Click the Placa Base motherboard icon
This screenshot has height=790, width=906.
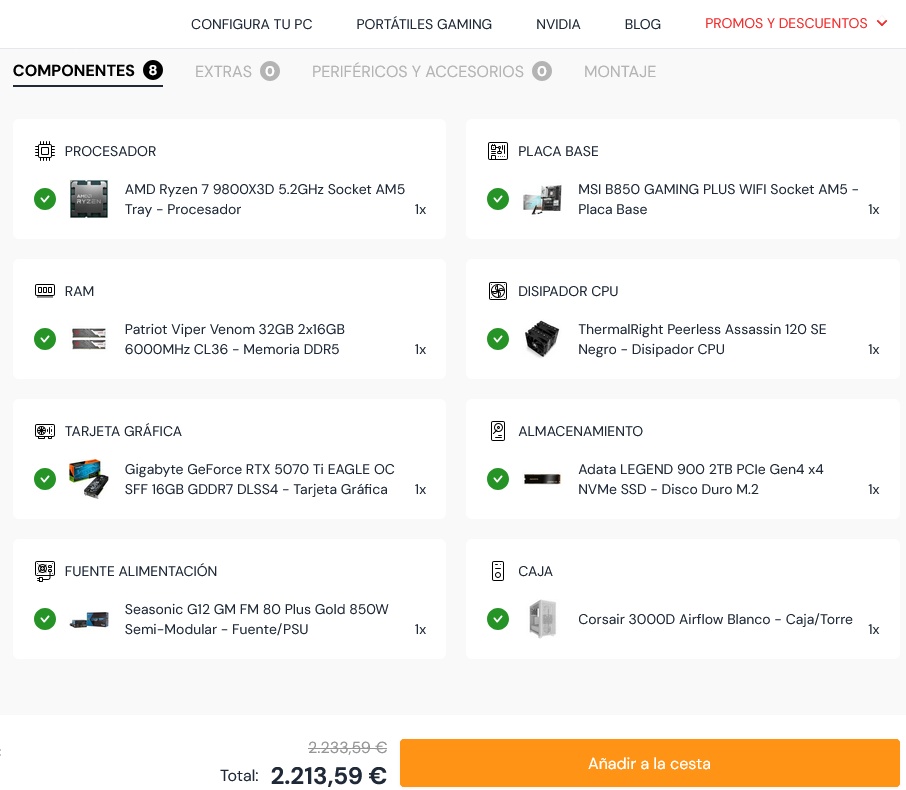(497, 151)
